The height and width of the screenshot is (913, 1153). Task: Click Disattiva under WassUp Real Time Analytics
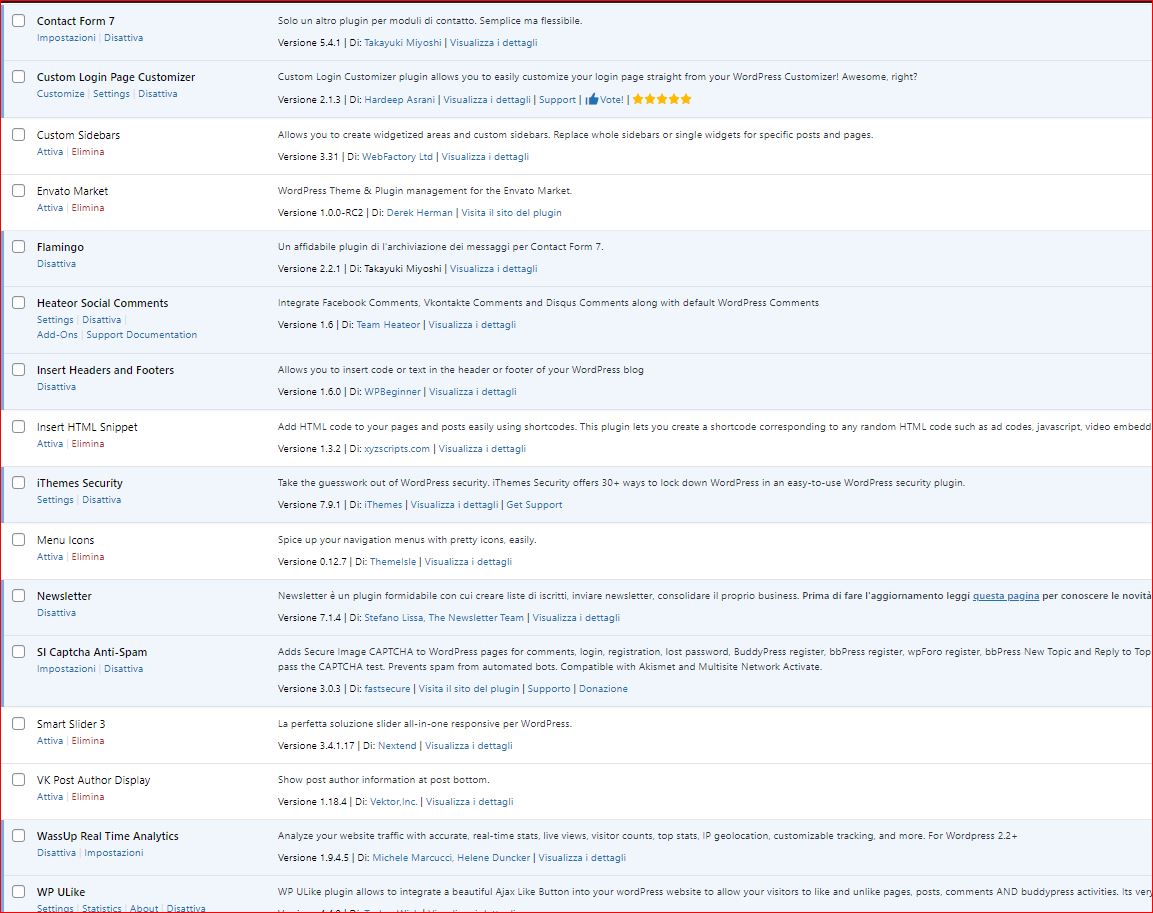click(x=57, y=853)
